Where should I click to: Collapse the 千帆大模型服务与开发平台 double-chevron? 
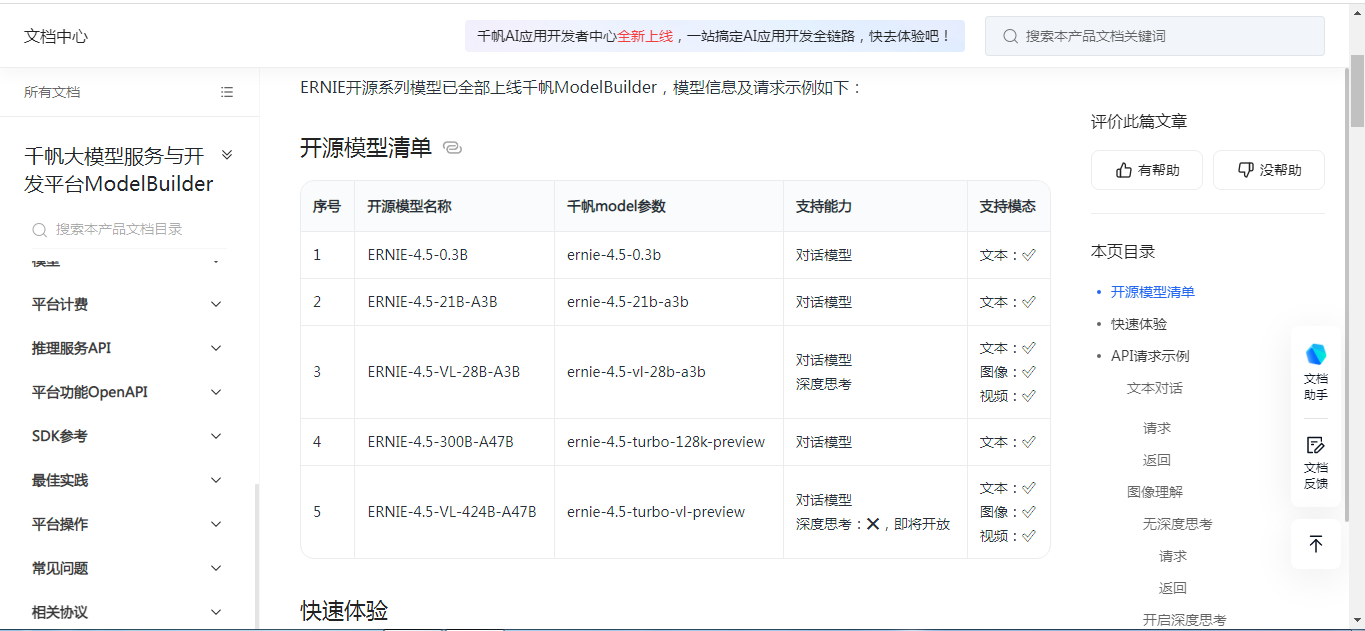227,155
